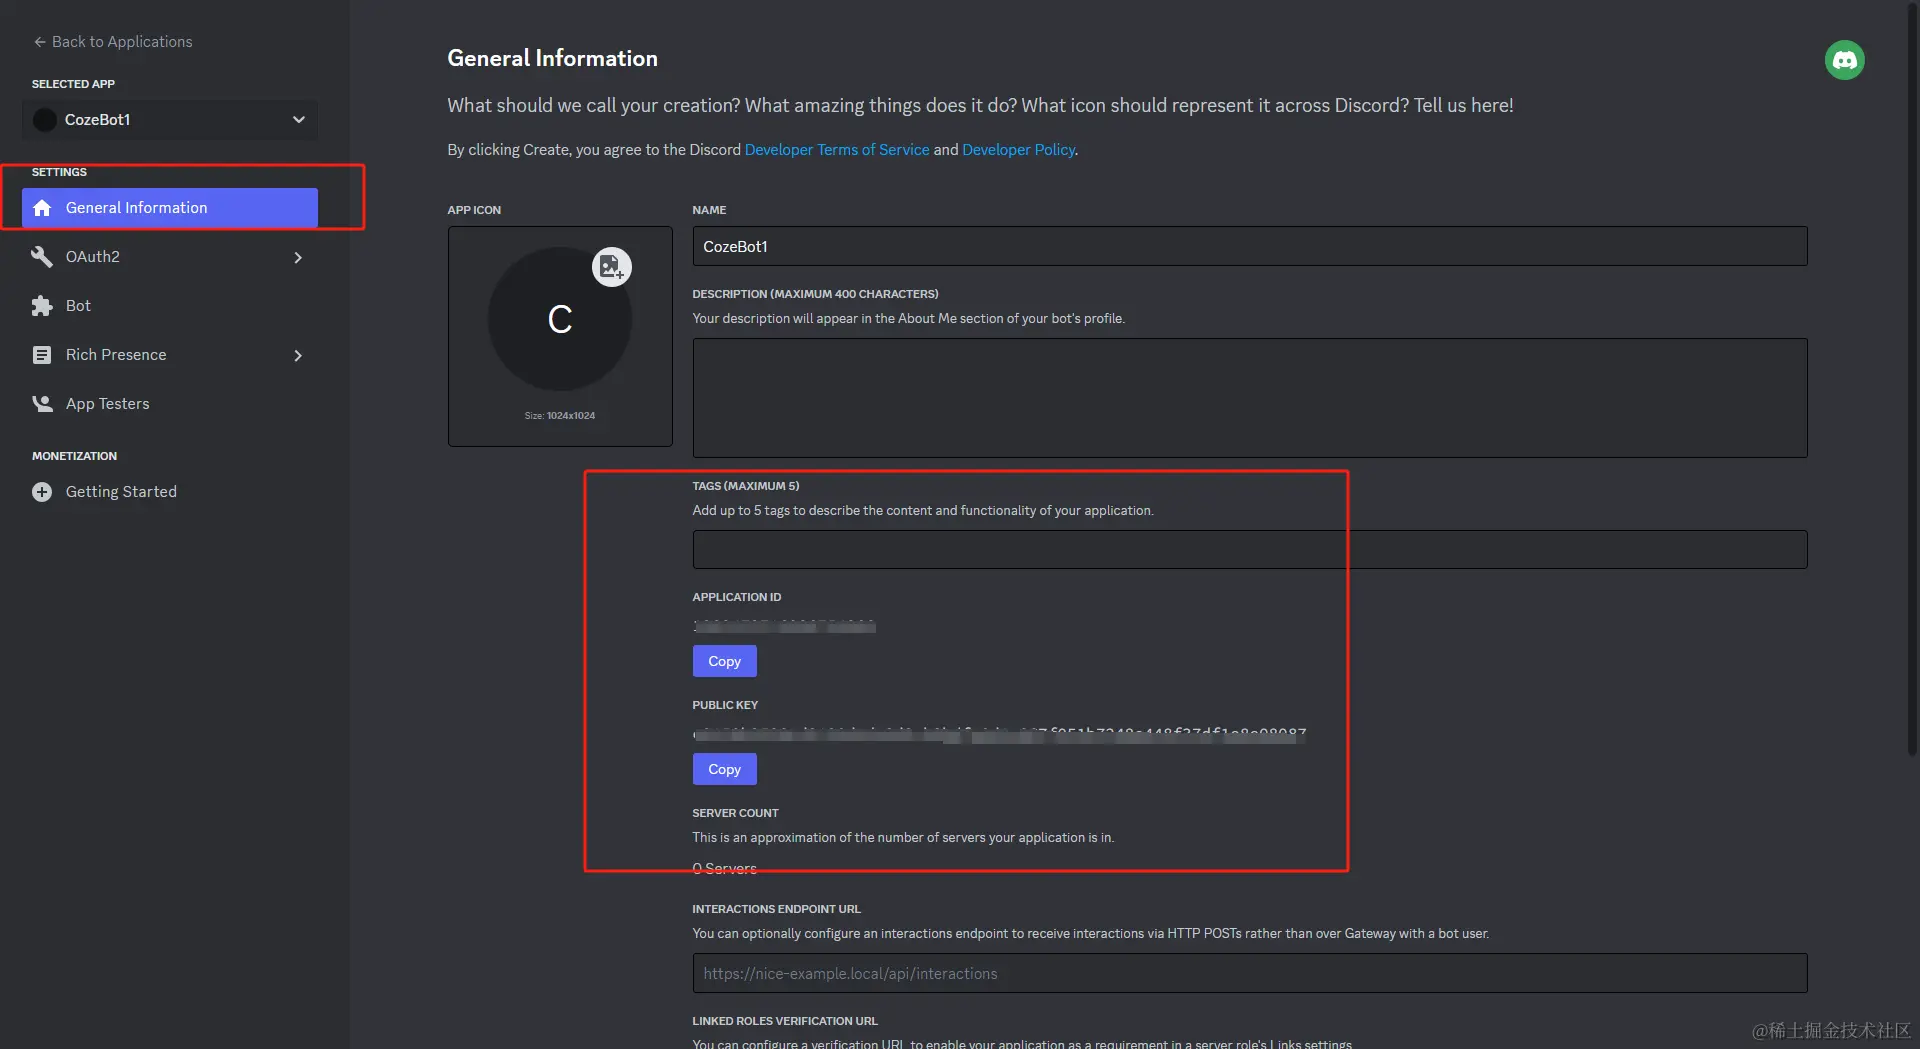Click the wrench icon next to OAuth2
This screenshot has width=1920, height=1049.
[x=42, y=257]
